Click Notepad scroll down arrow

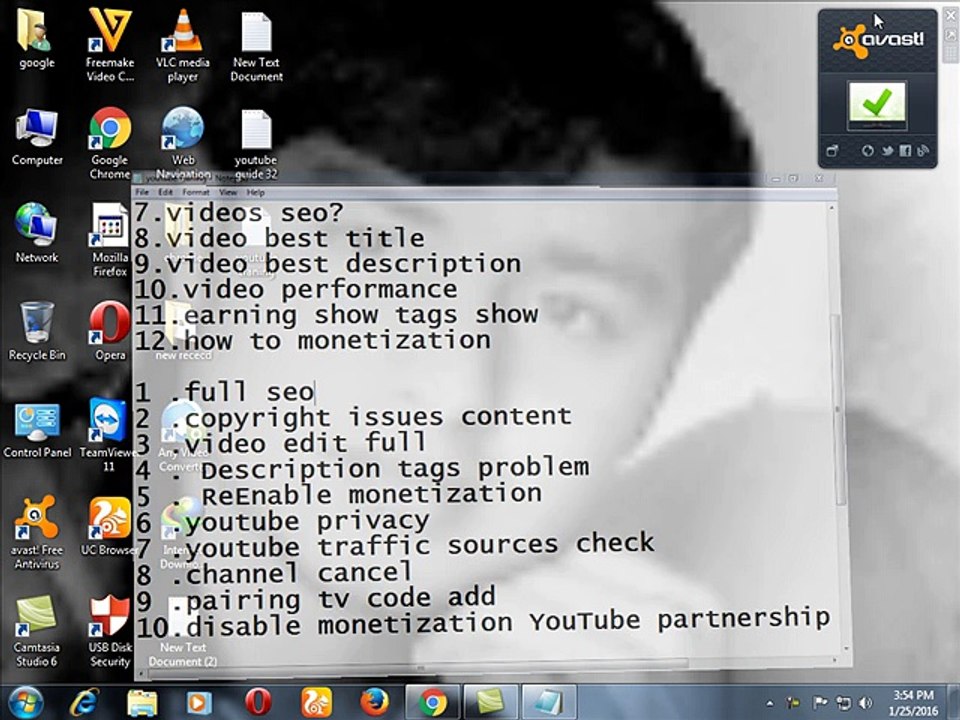pos(847,649)
